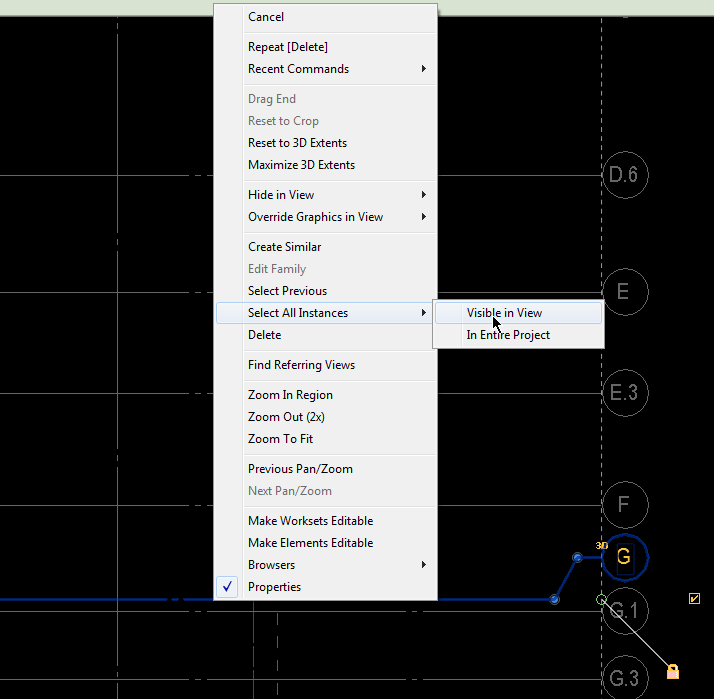Click Zoom To Fit in the menu
Viewport: 714px width, 699px height.
coord(280,439)
